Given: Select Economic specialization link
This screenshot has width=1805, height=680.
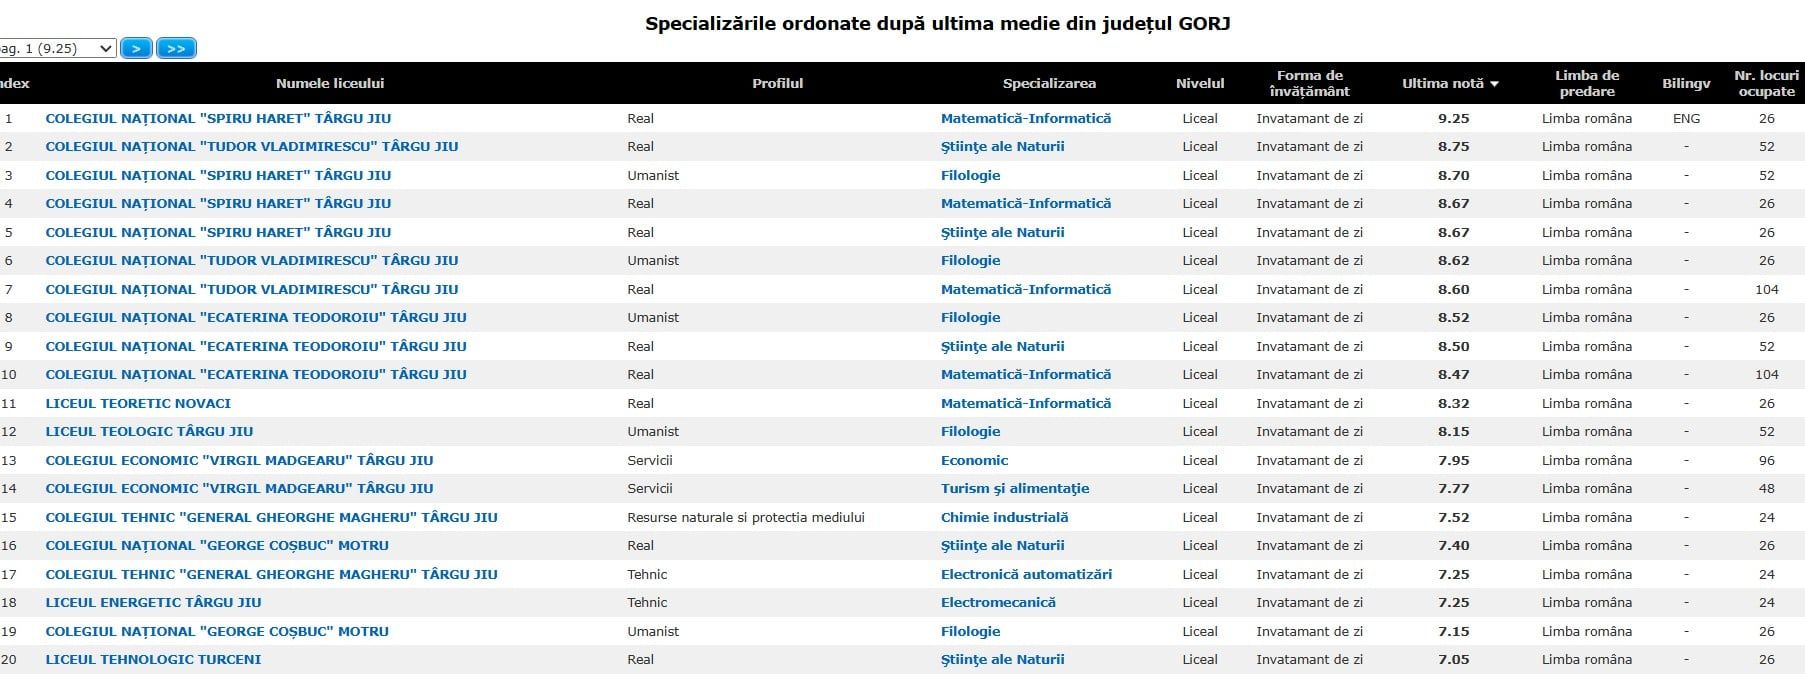Looking at the screenshot, I should tap(974, 460).
